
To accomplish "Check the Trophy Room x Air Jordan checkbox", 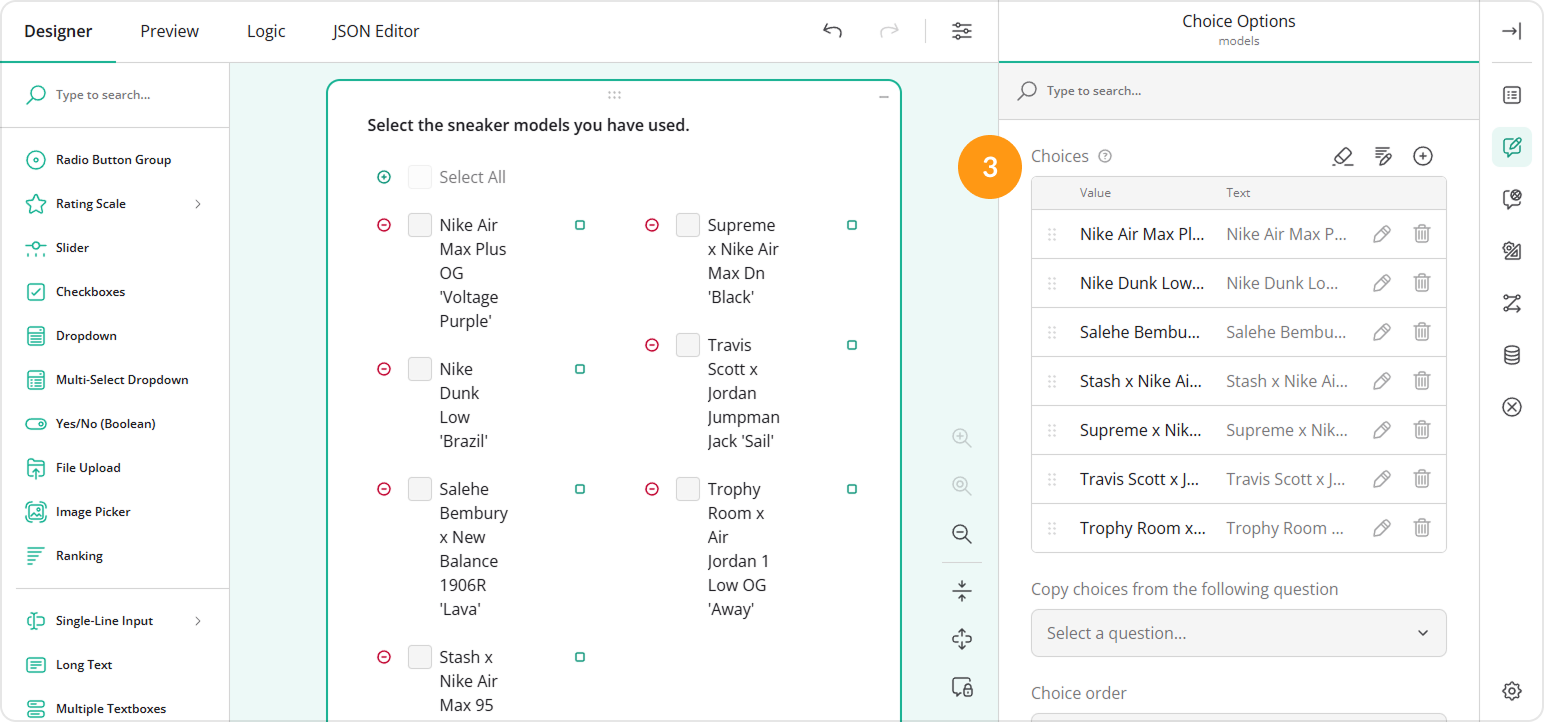I will coord(688,489).
